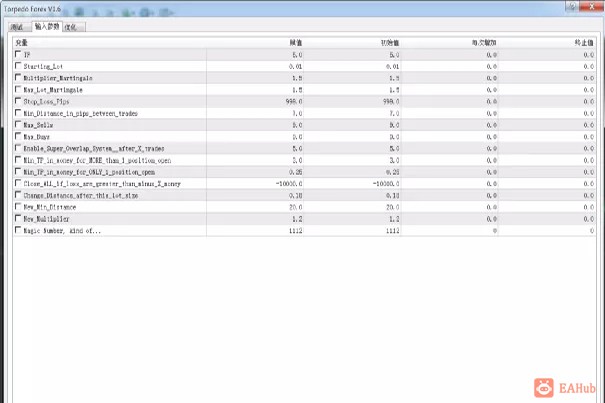
Task: Switch to the 测试 tab
Action: [19, 27]
